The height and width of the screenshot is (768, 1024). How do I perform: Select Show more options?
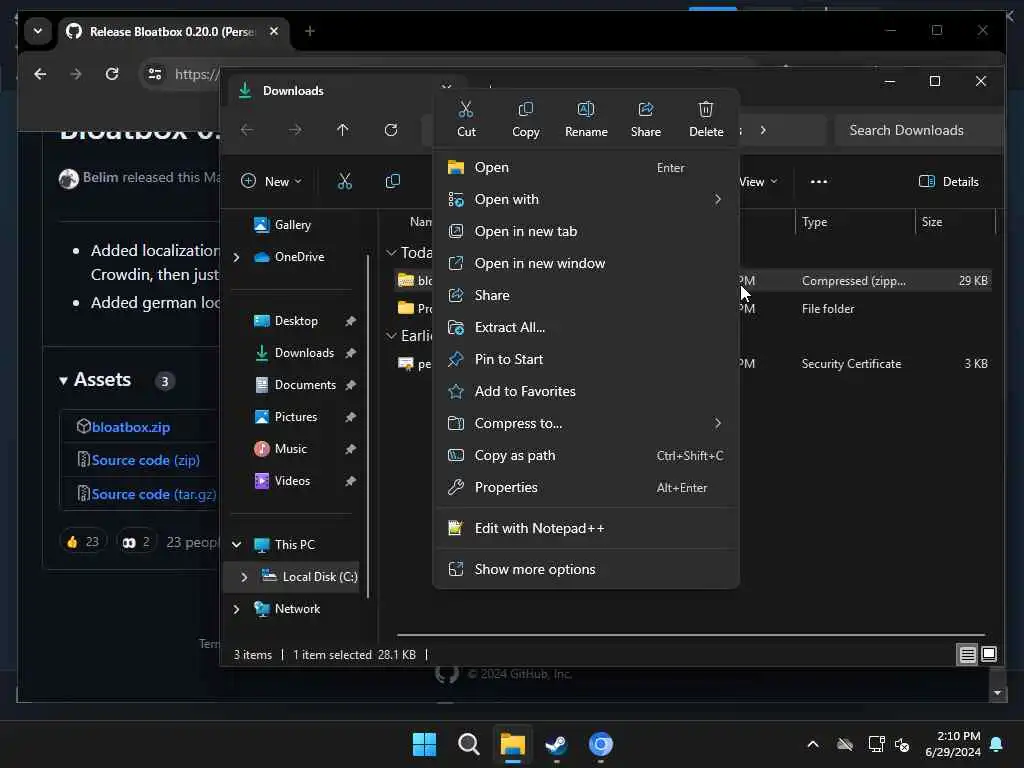[x=586, y=569]
